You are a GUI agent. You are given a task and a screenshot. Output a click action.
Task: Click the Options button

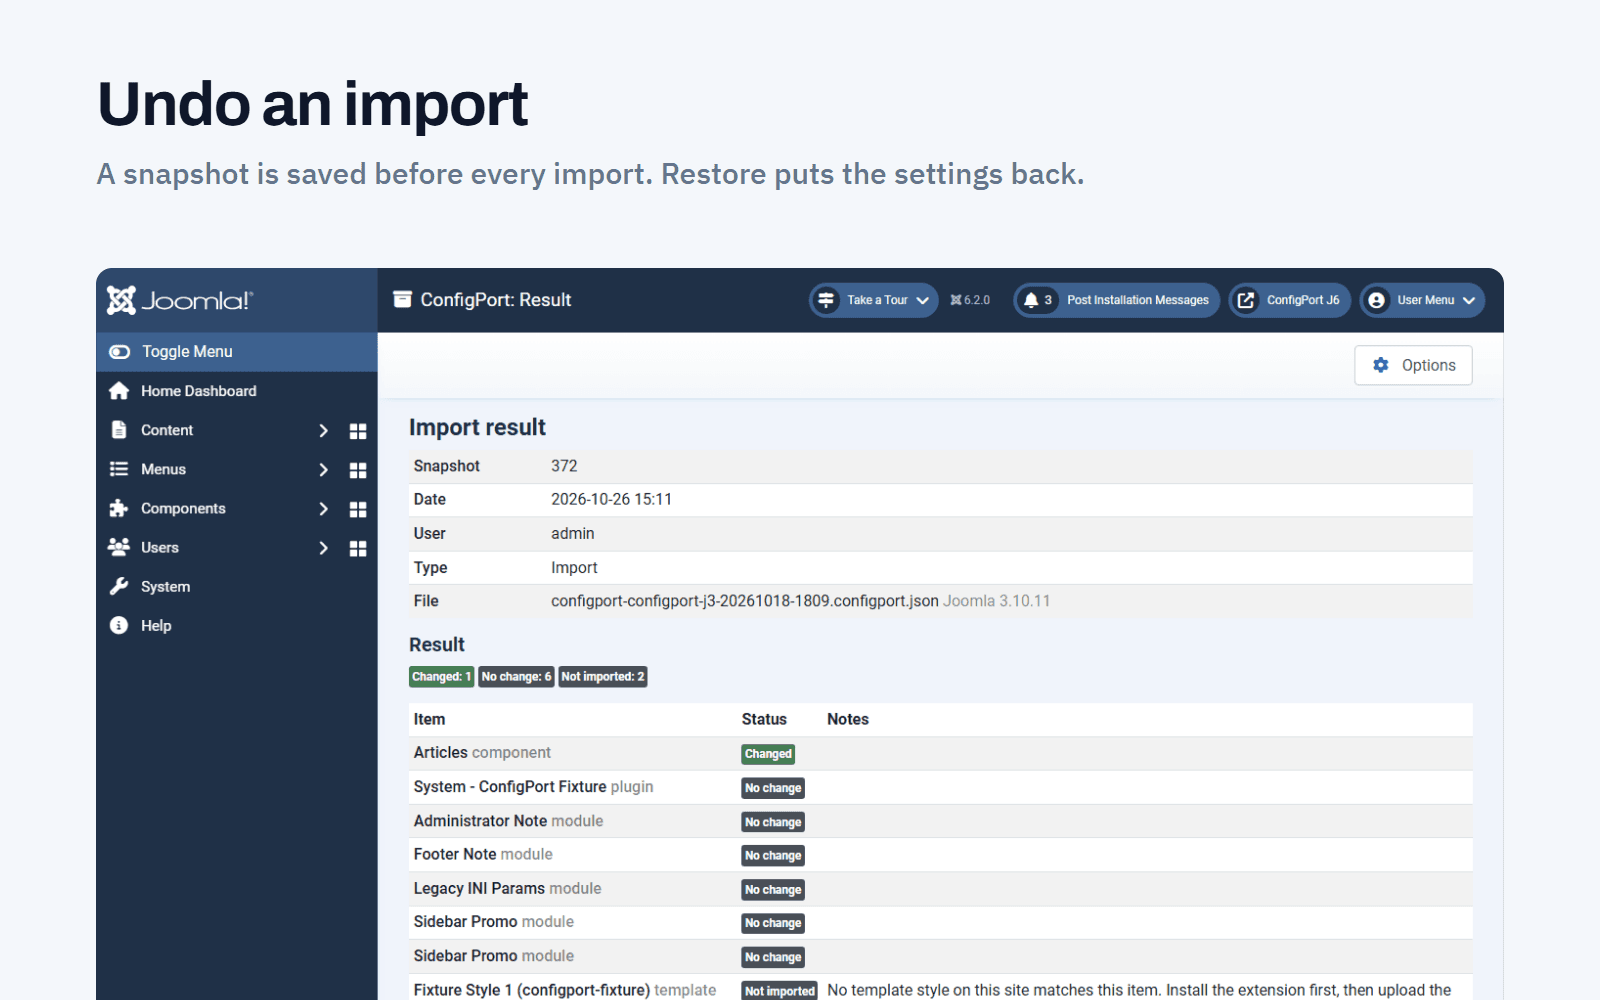[x=1413, y=365]
